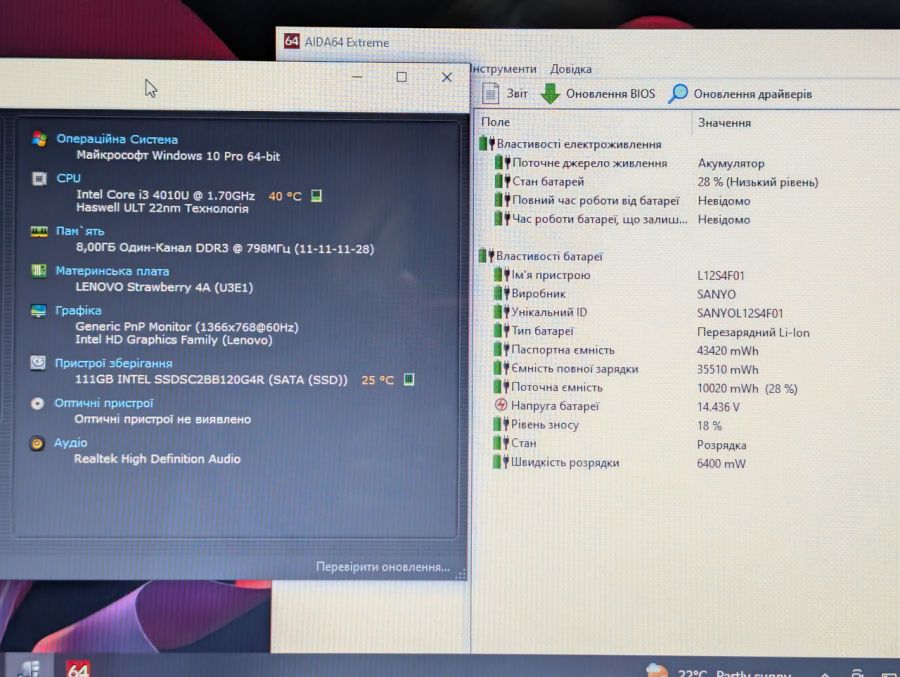Image resolution: width=900 pixels, height=677 pixels.
Task: Click the Пристрої зберігання heading link
Action: [x=113, y=363]
